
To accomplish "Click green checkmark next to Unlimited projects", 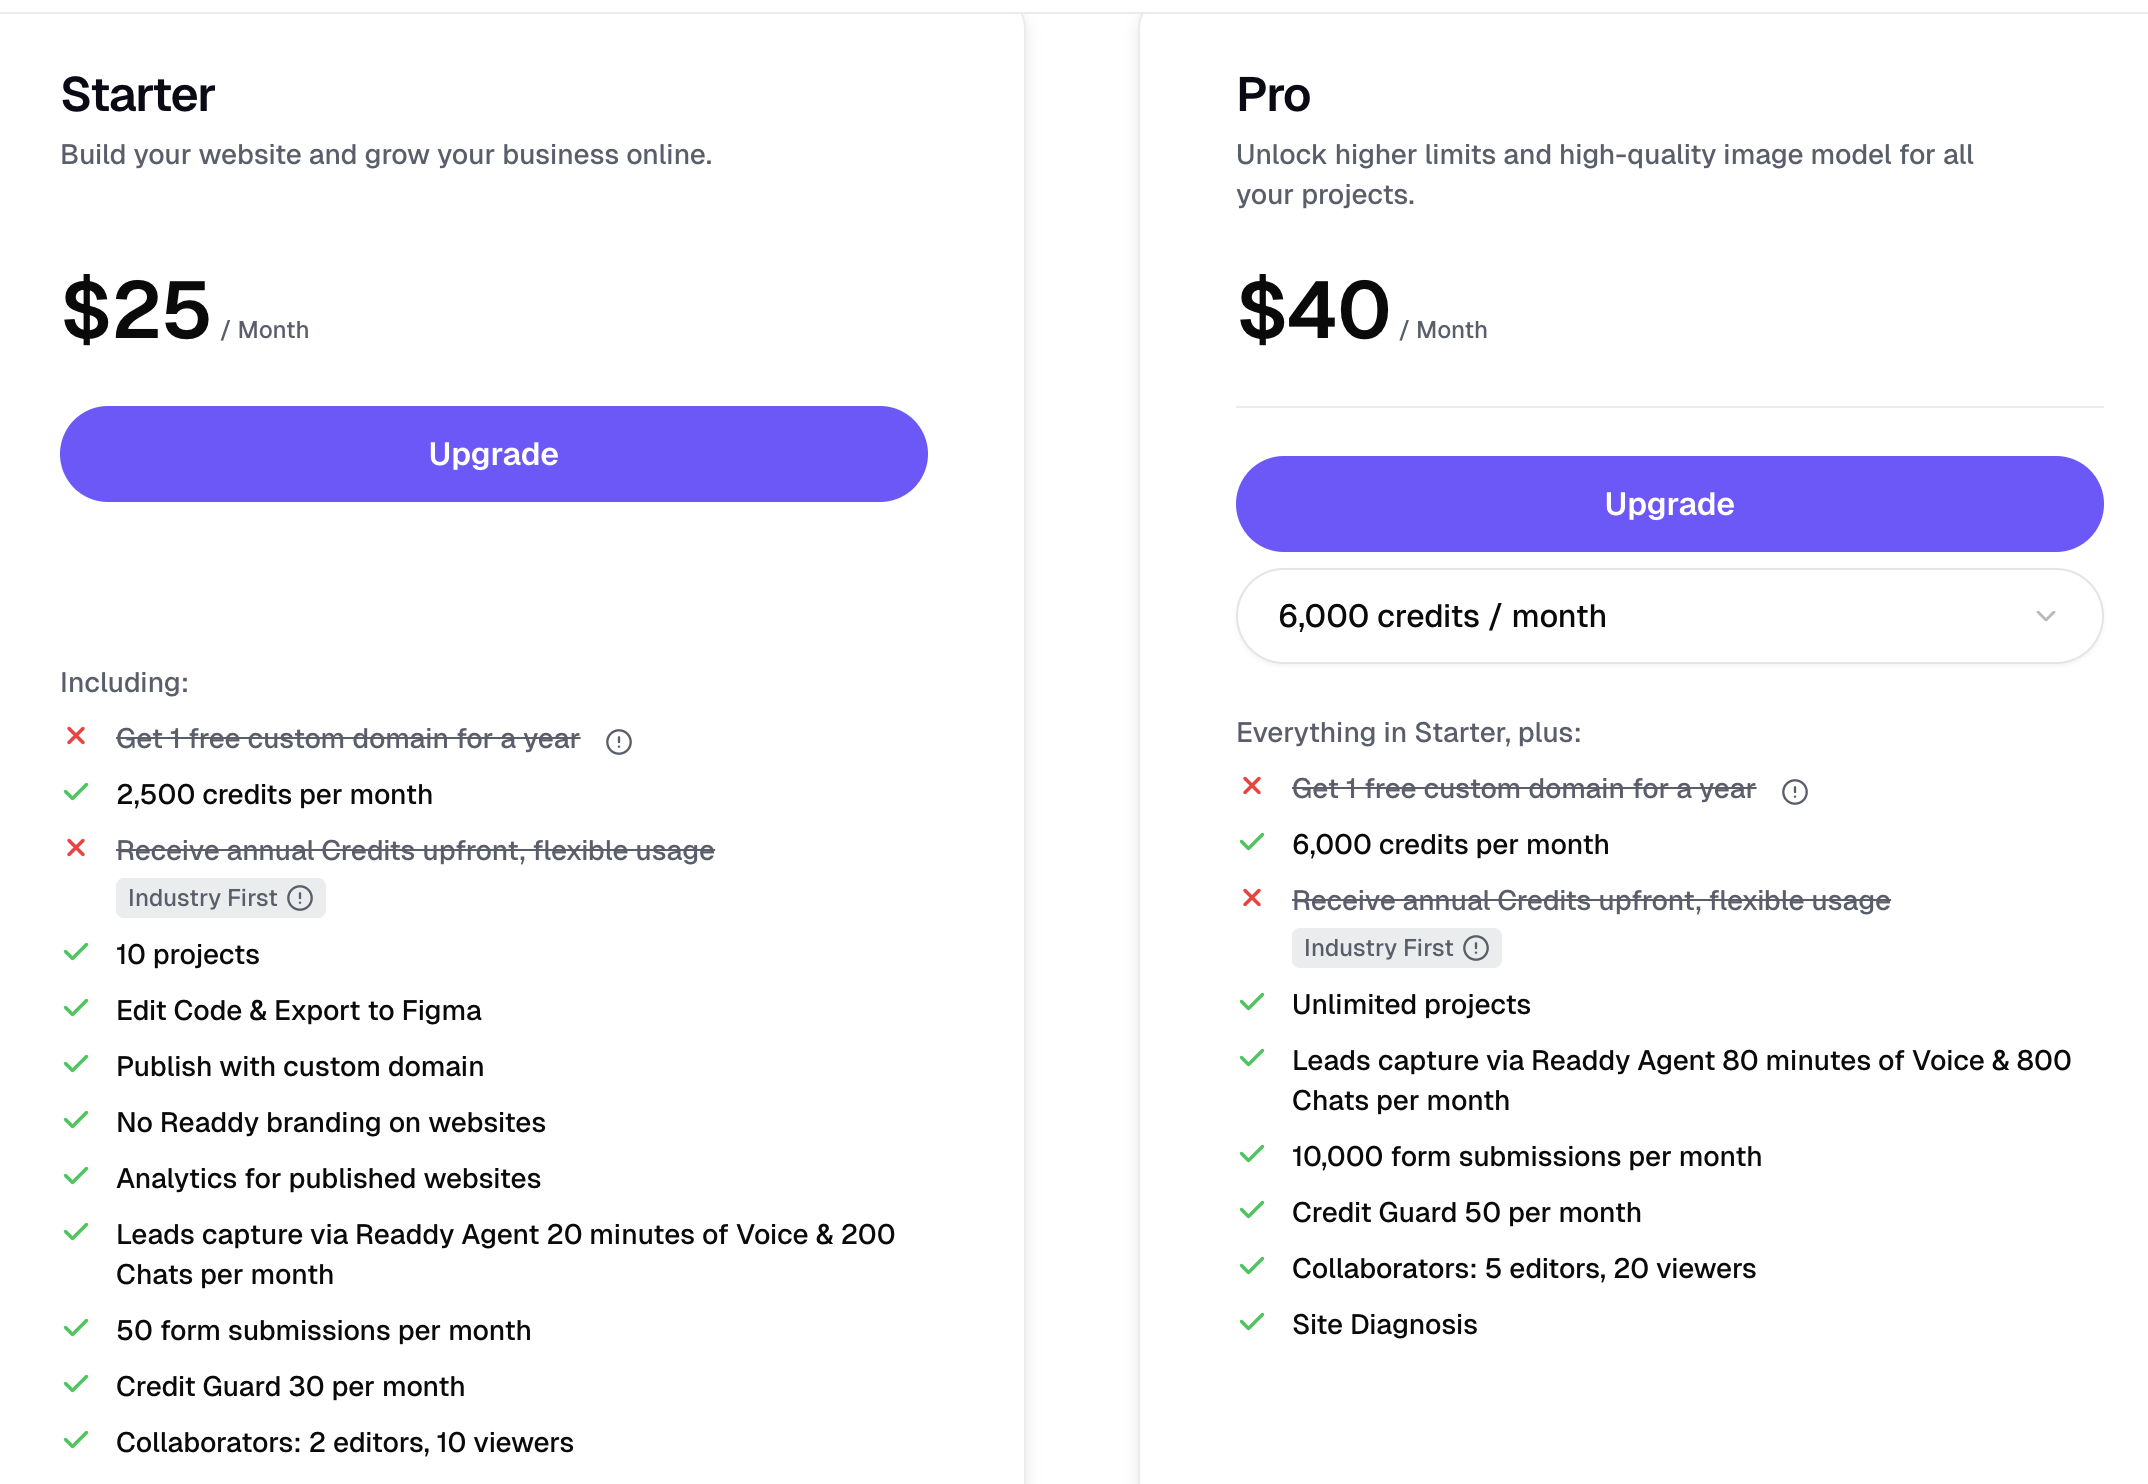I will 1252,1003.
